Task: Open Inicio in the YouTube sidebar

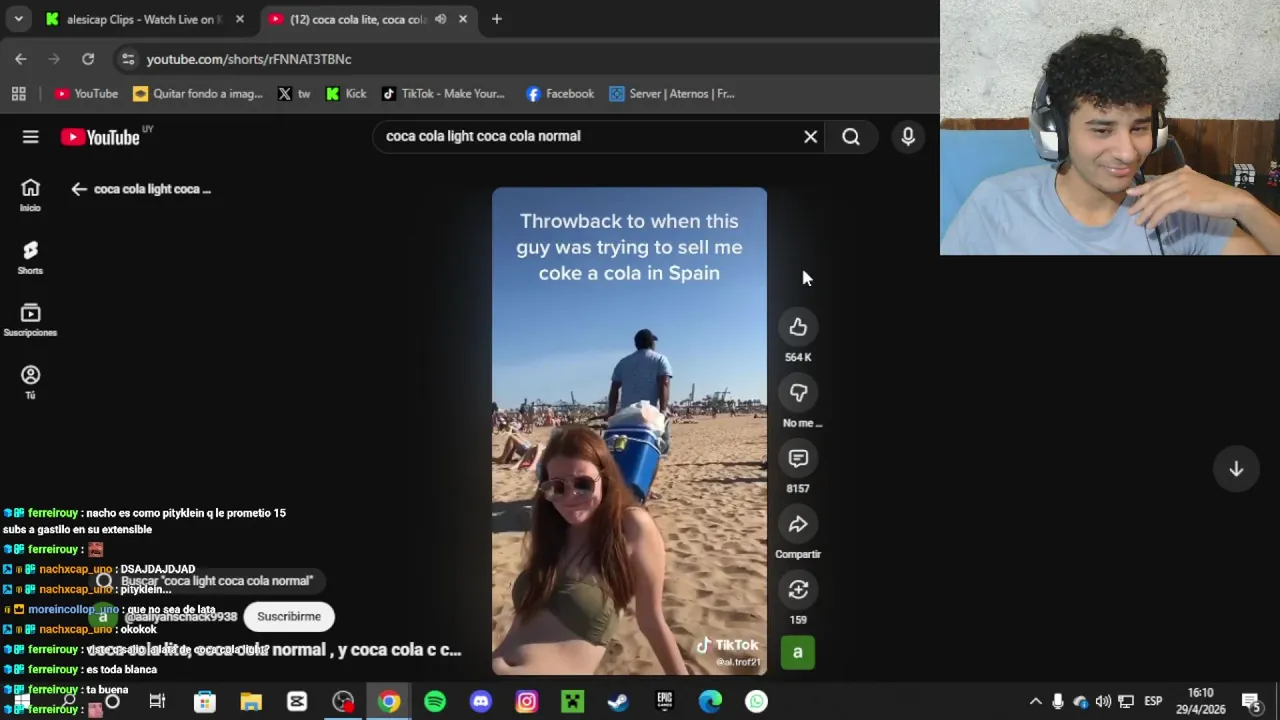Action: point(30,195)
